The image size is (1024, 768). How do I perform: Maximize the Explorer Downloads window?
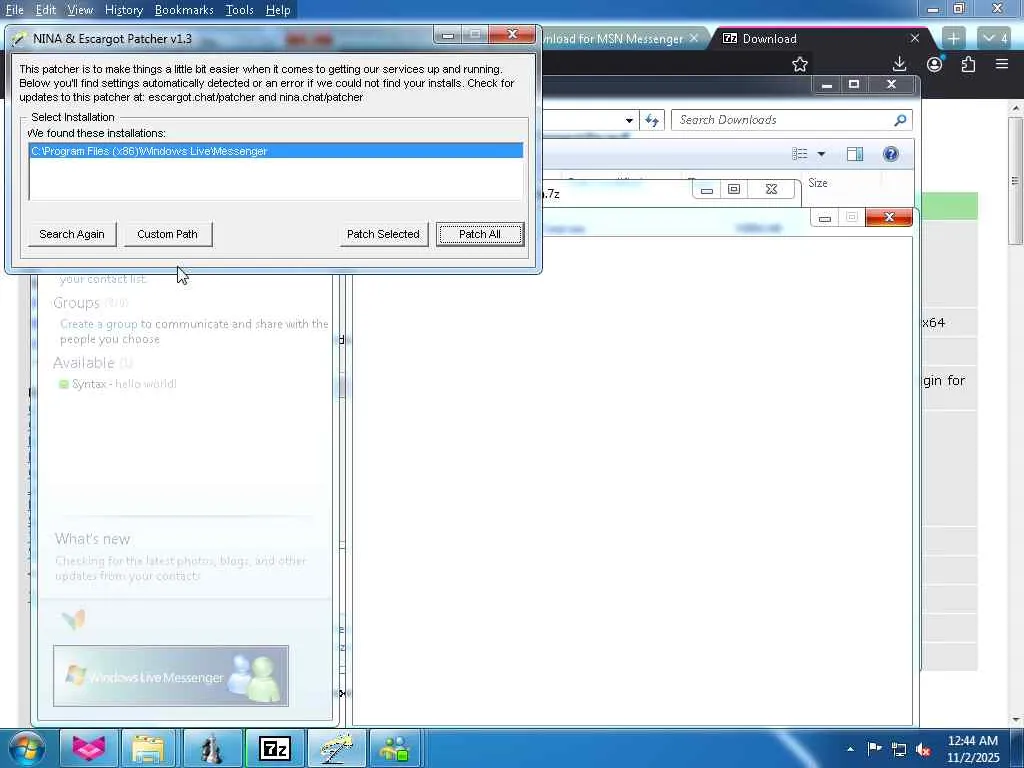click(854, 84)
